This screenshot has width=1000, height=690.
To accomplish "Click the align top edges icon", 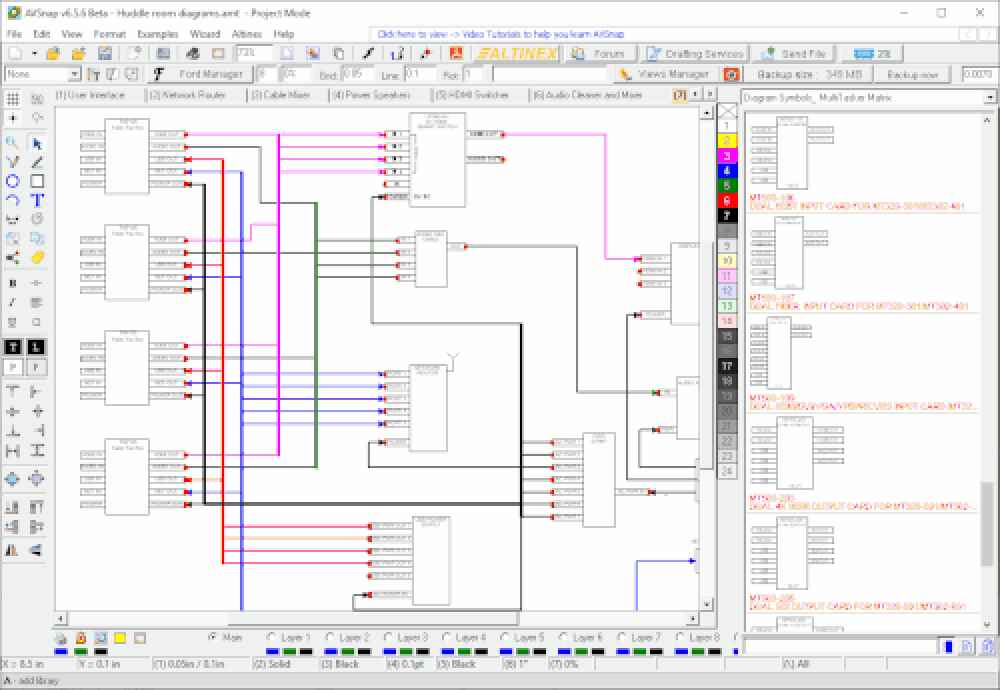I will [12, 390].
